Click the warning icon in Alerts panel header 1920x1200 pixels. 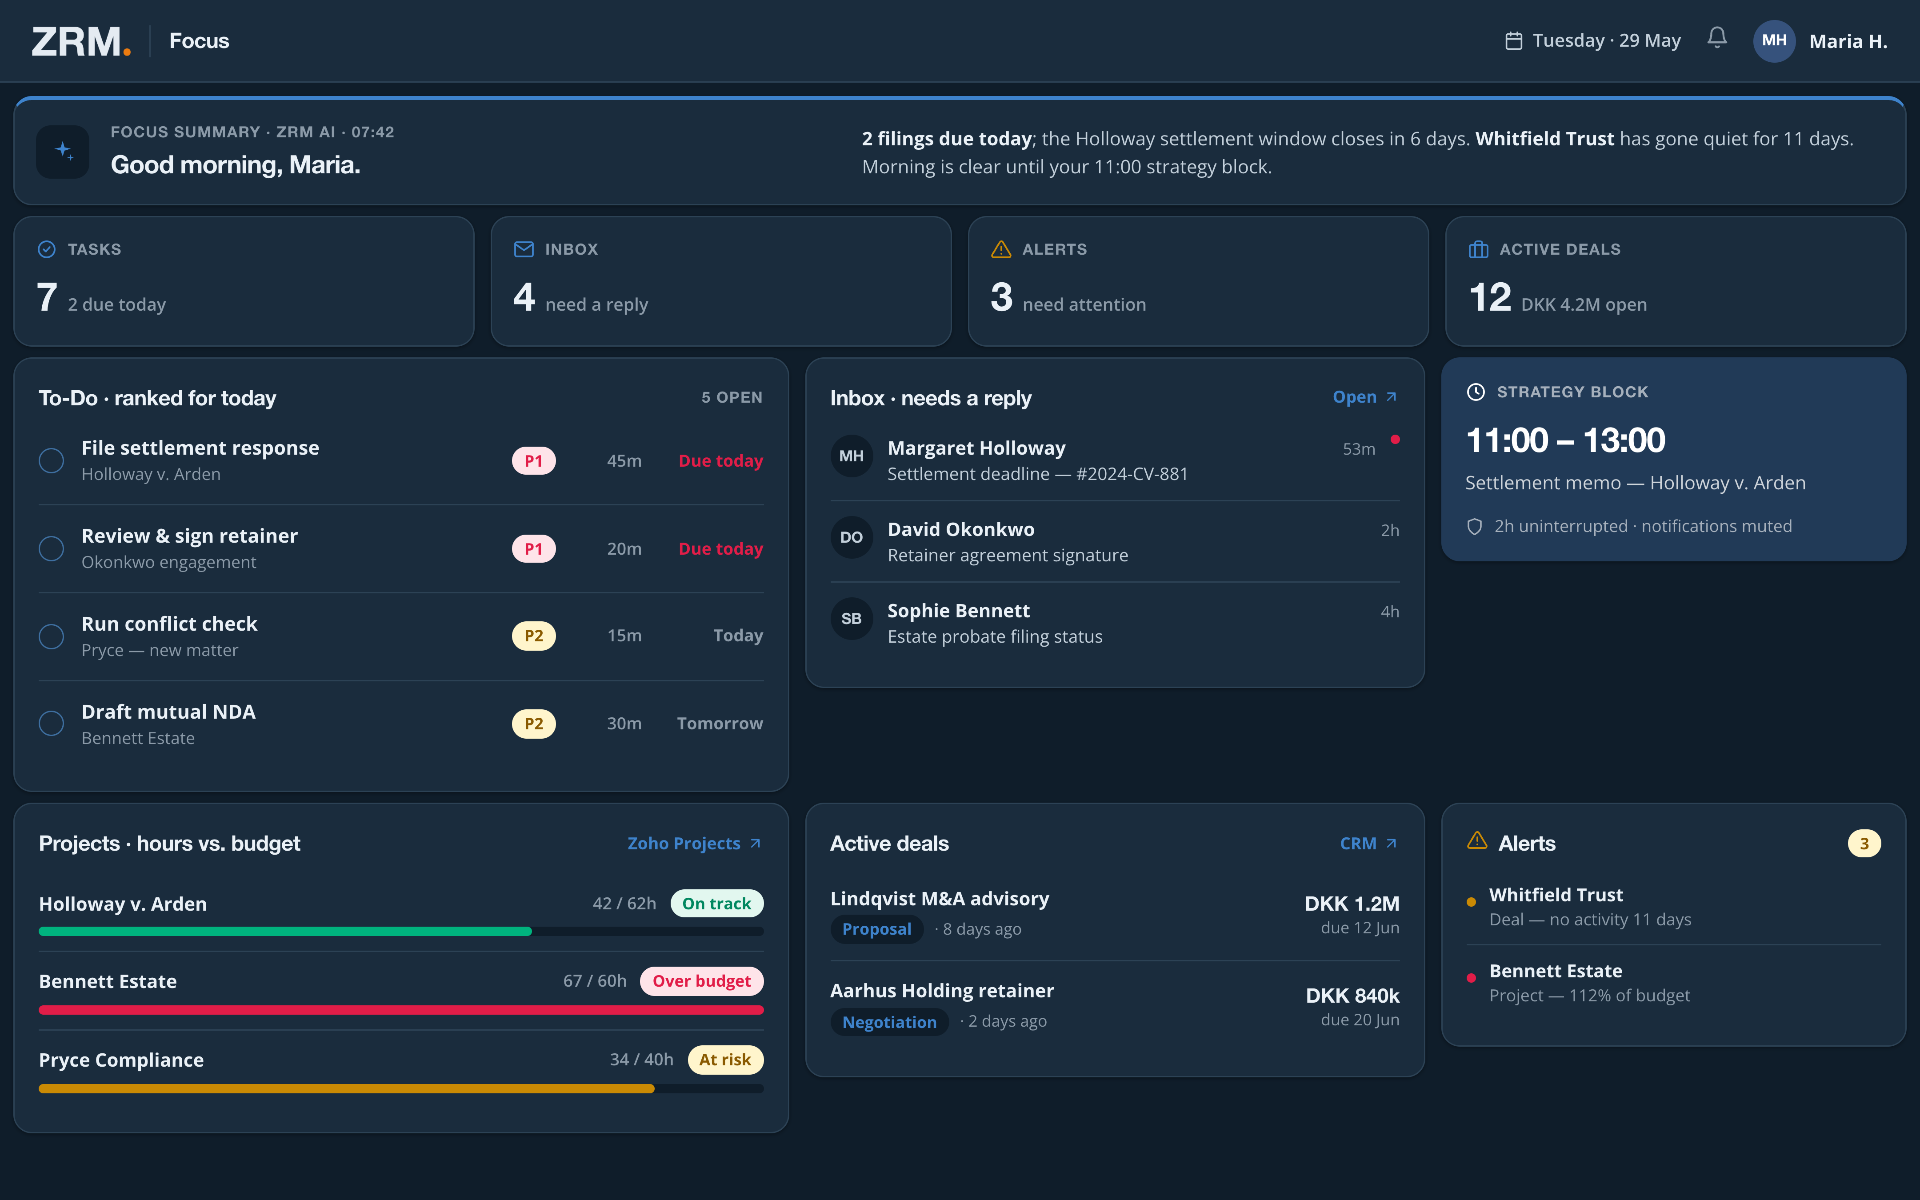coord(1477,841)
